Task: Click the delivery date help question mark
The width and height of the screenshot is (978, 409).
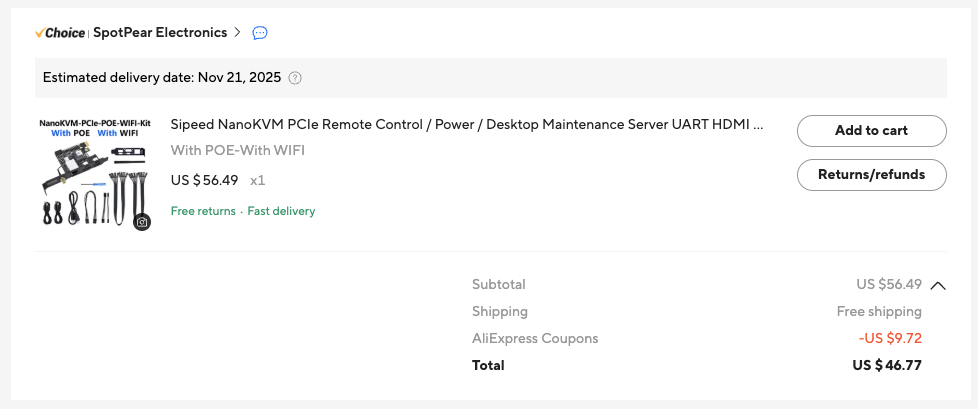Action: pyautogui.click(x=295, y=78)
